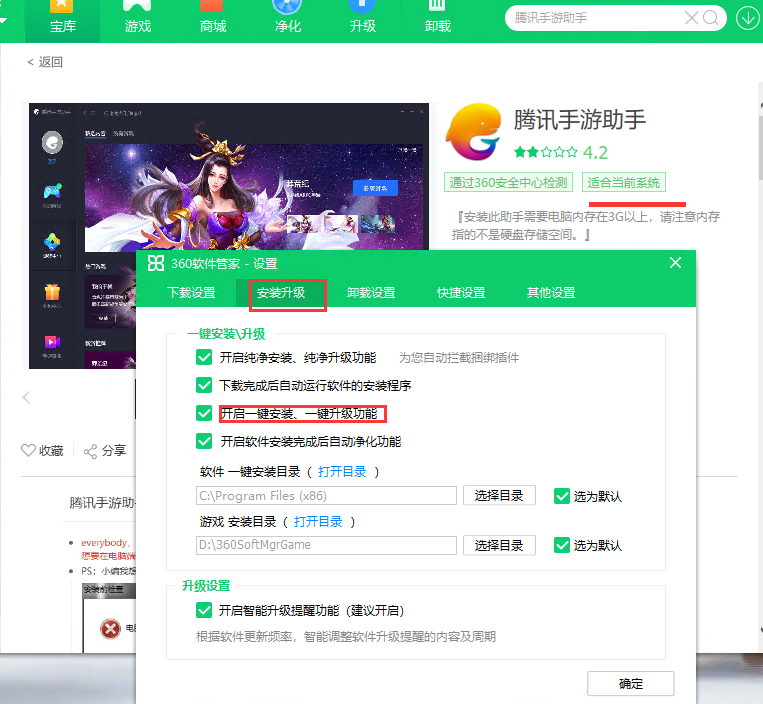Screen dimensions: 763x704
Task: Open game install directory via 打开目录 link
Action: click(x=318, y=522)
